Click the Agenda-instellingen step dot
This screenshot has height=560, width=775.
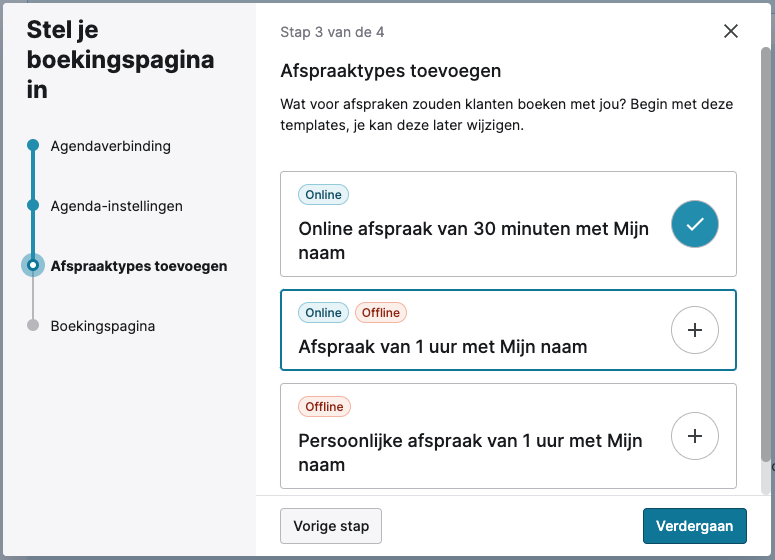pyautogui.click(x=33, y=206)
